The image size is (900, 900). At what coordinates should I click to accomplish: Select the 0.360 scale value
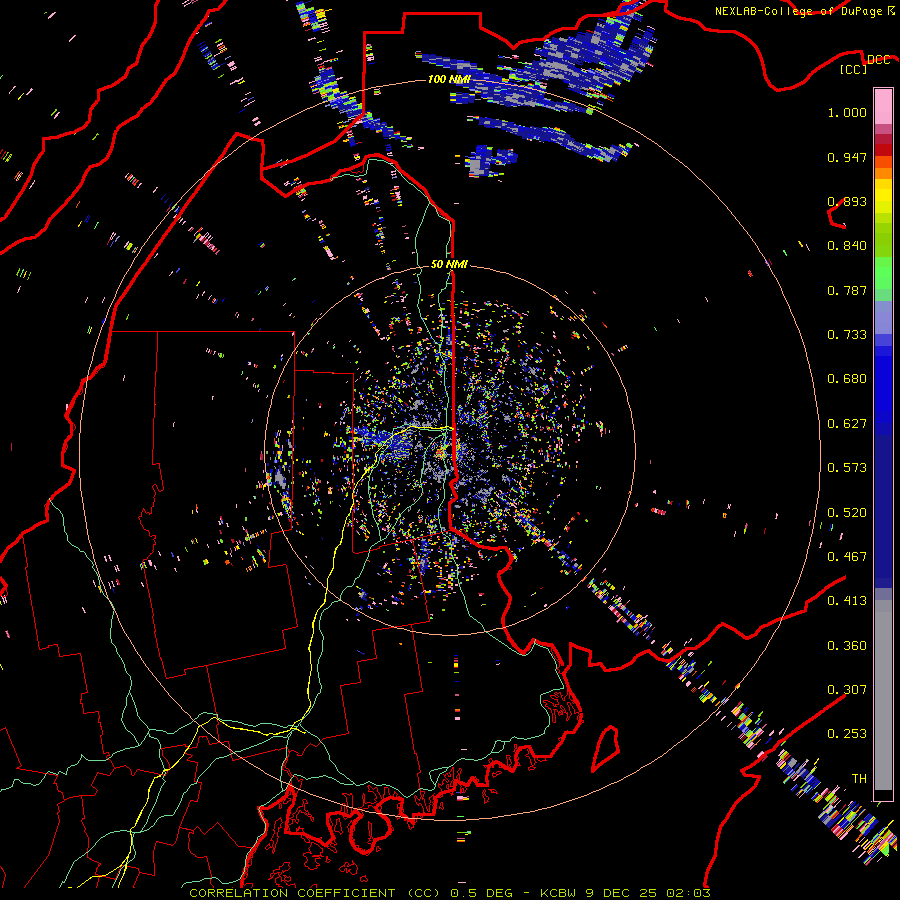pos(847,646)
